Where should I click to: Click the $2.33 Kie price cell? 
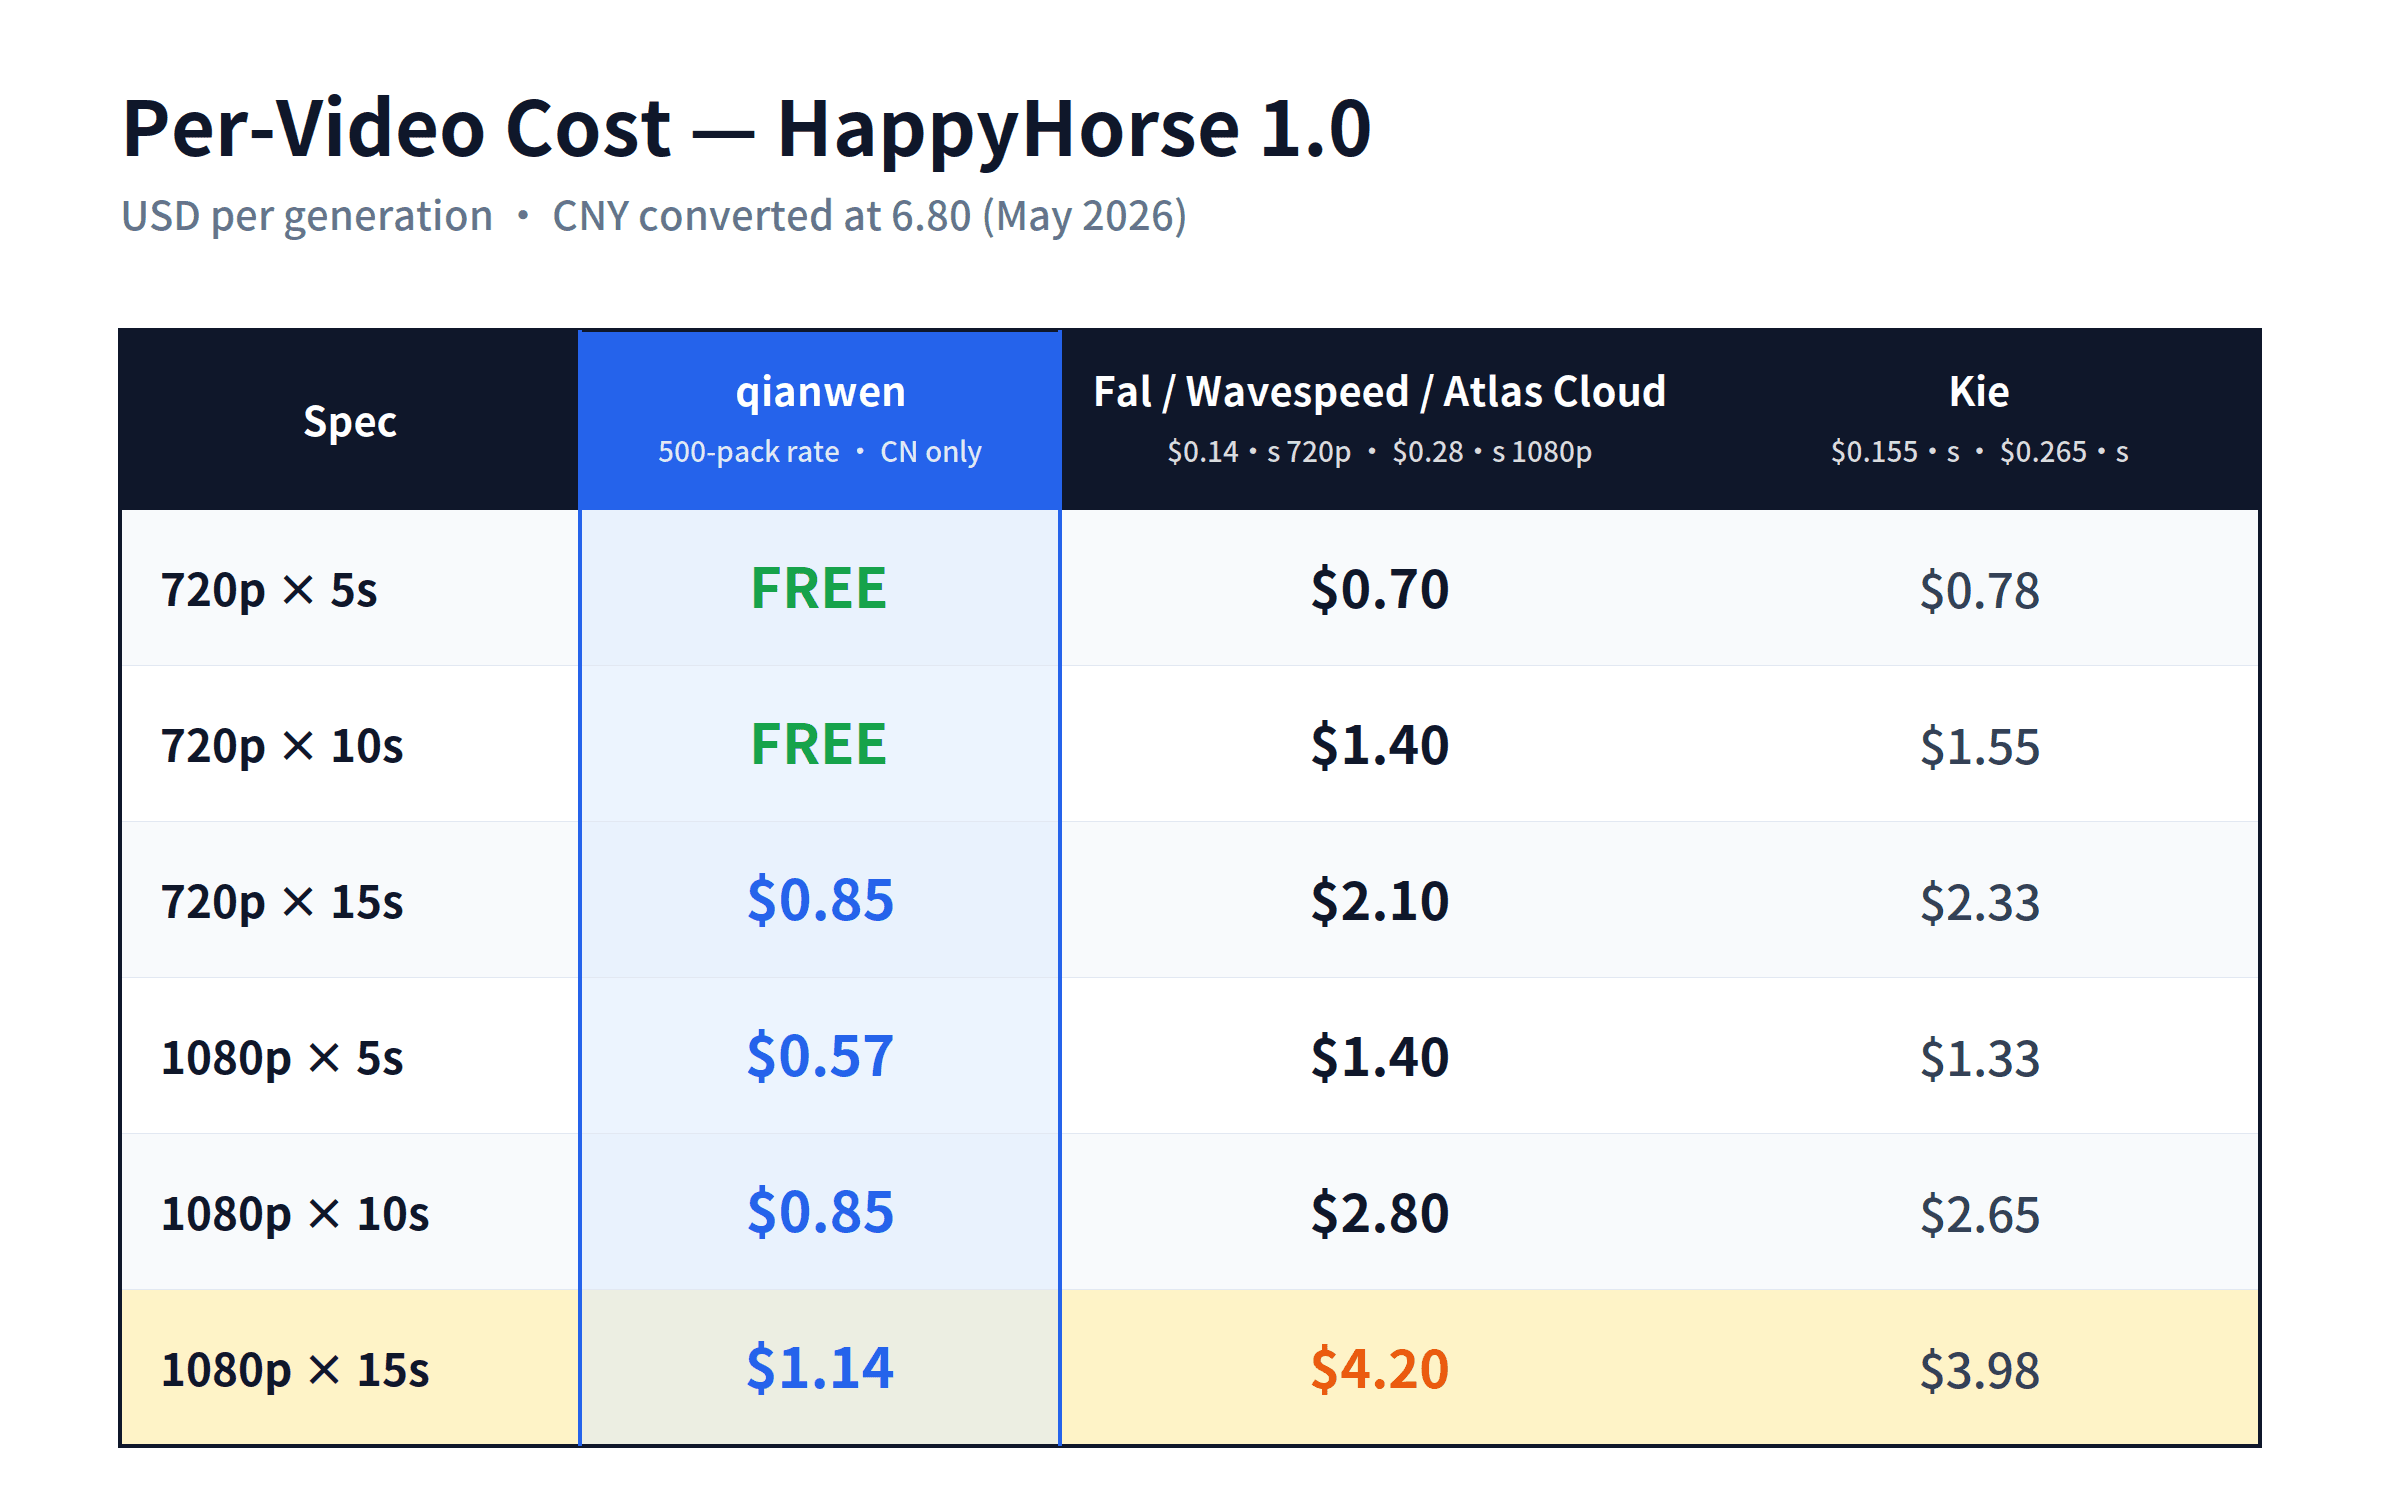click(1979, 902)
